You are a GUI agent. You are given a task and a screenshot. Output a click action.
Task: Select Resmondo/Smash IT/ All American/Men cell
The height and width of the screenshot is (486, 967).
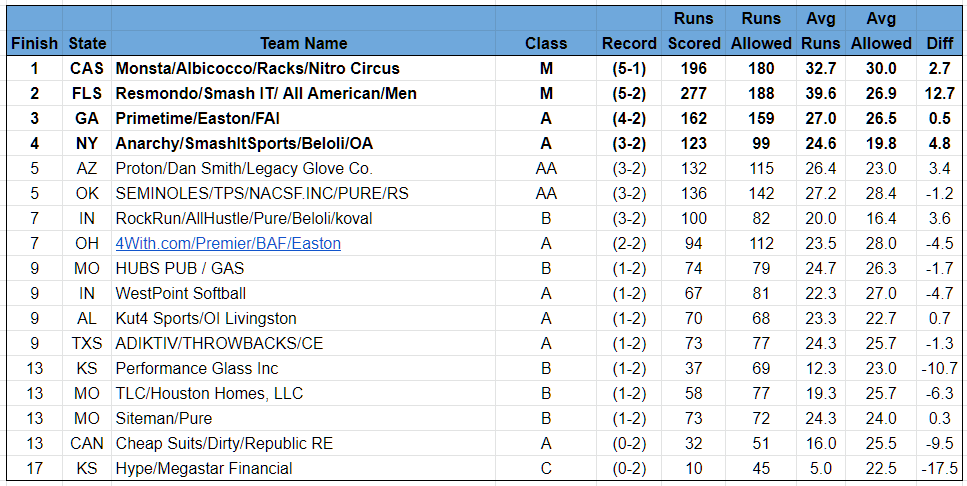[x=303, y=93]
